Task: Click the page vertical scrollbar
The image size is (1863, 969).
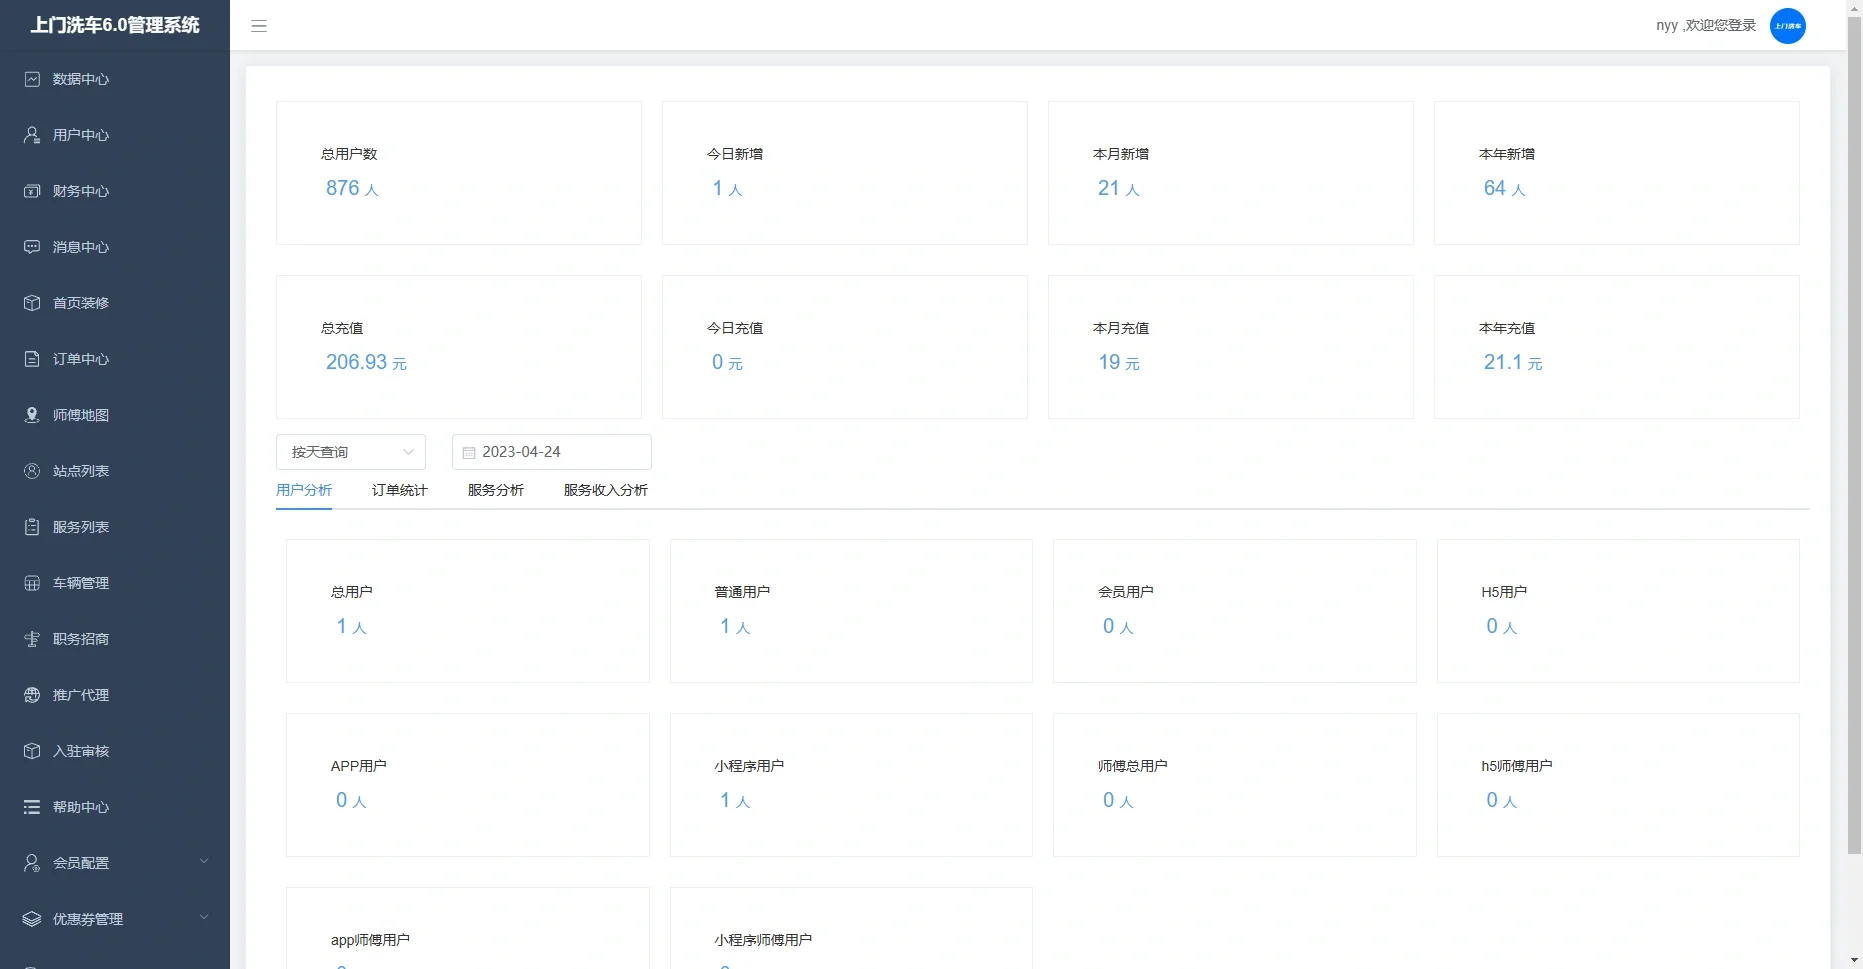Action: (x=1854, y=400)
